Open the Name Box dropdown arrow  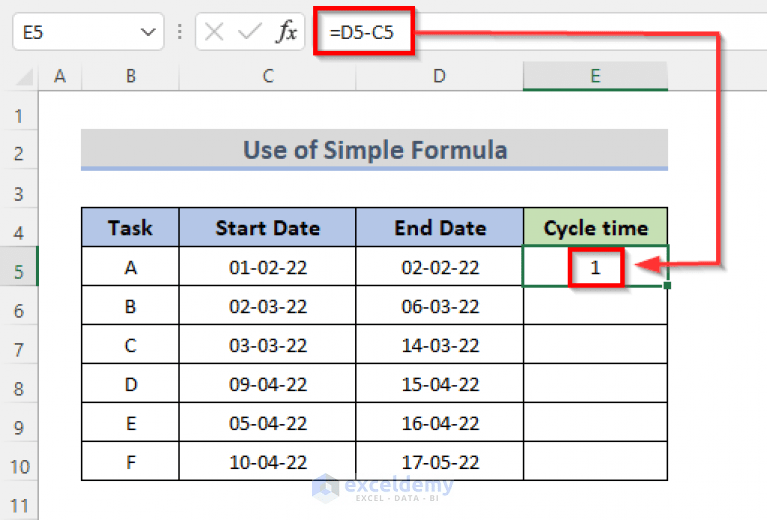(x=148, y=32)
